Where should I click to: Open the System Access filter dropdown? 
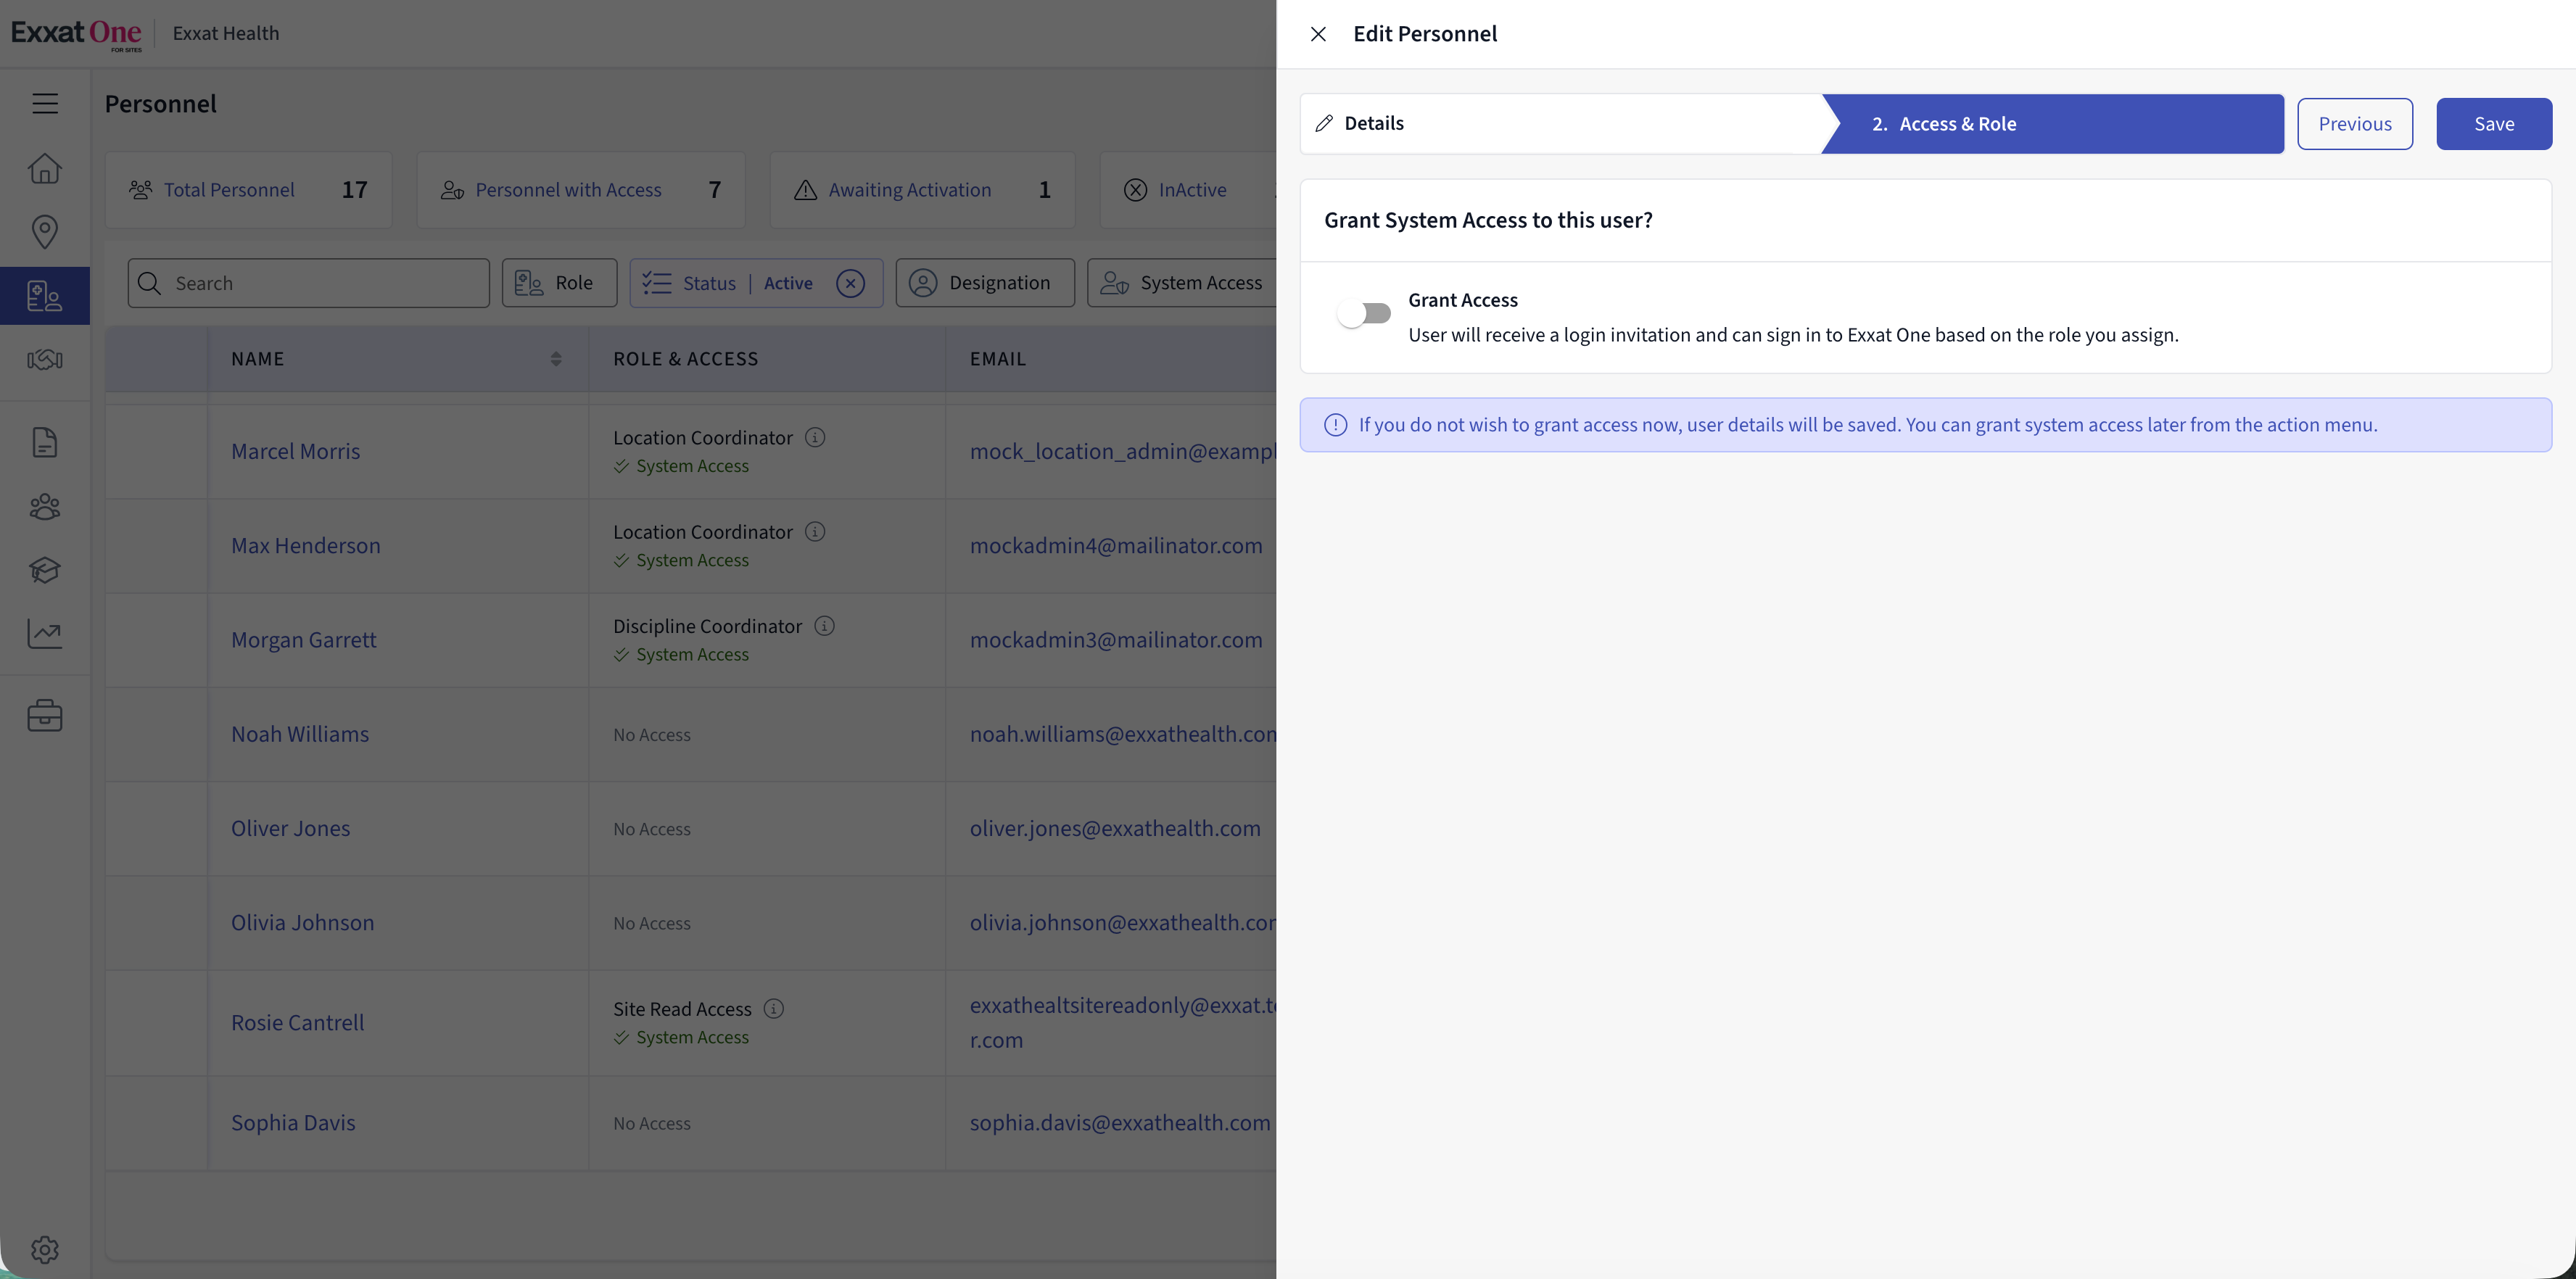[1182, 283]
